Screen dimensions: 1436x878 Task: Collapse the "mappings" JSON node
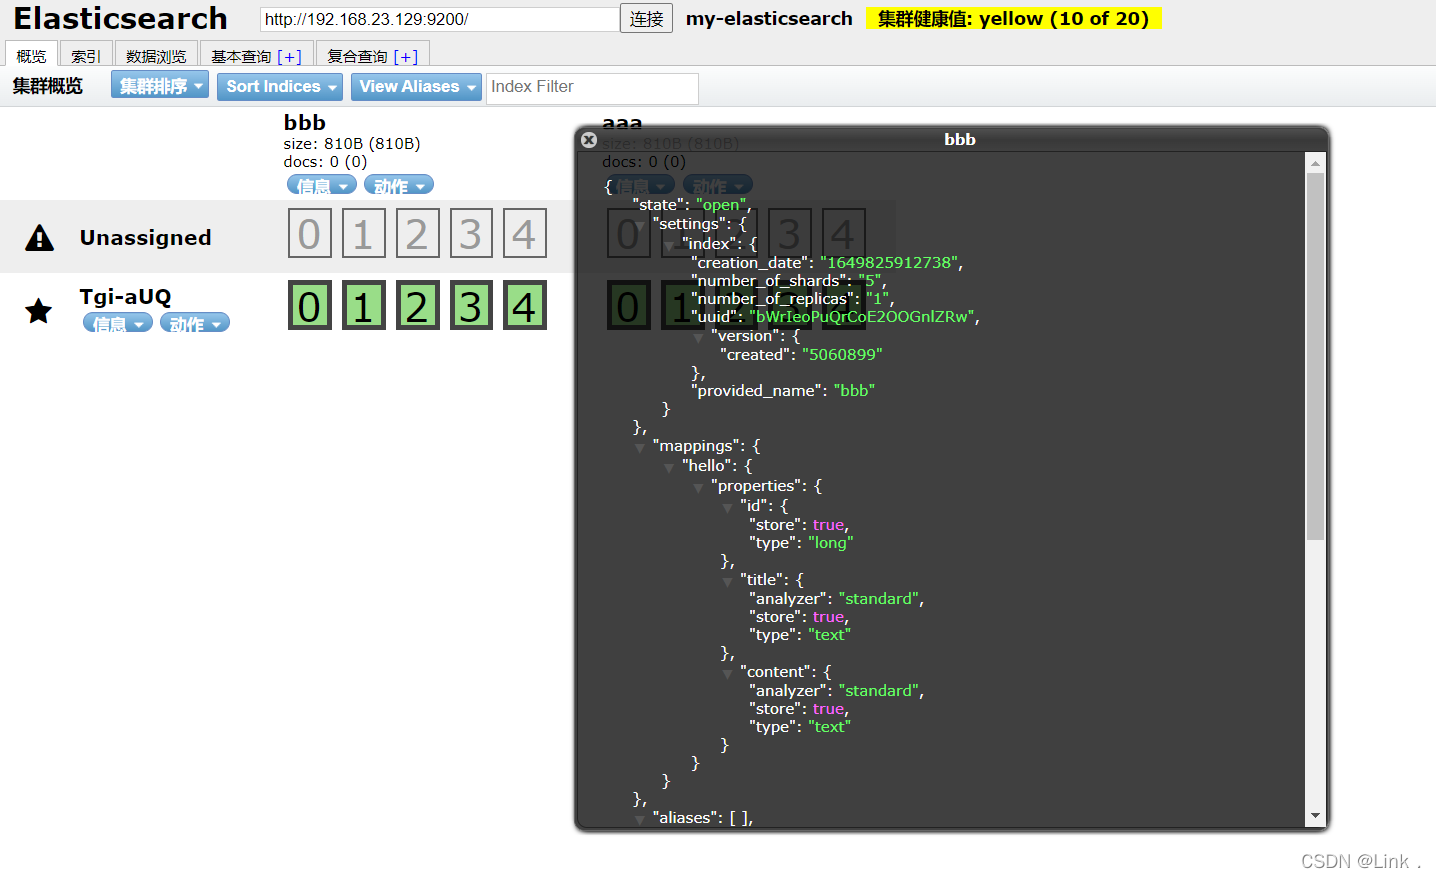[x=640, y=448]
